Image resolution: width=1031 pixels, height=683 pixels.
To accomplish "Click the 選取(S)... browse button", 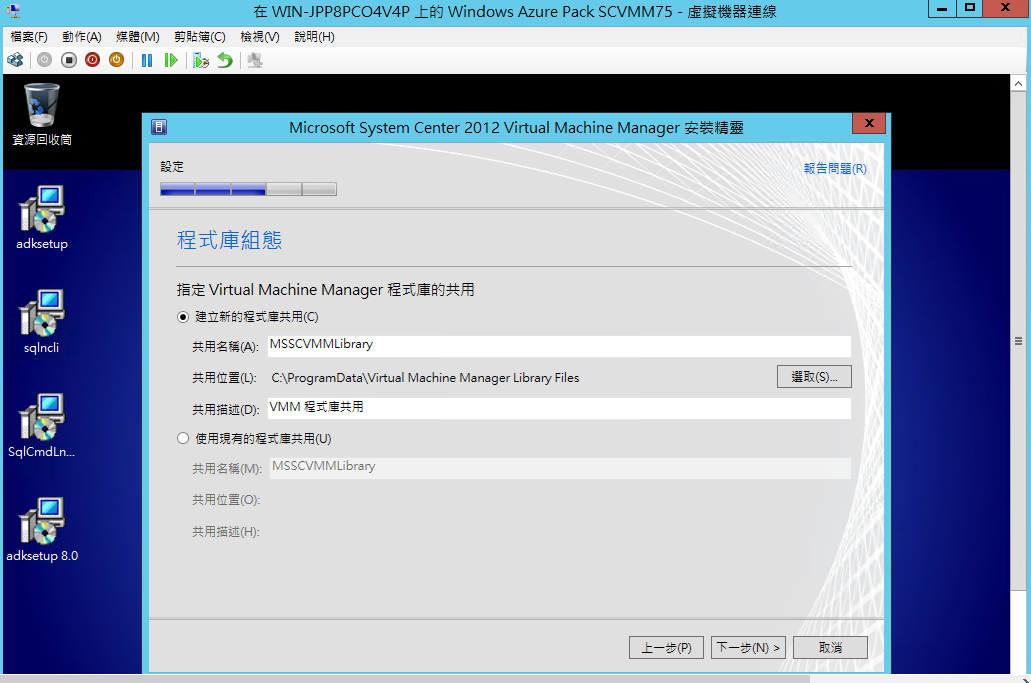I will (x=814, y=377).
